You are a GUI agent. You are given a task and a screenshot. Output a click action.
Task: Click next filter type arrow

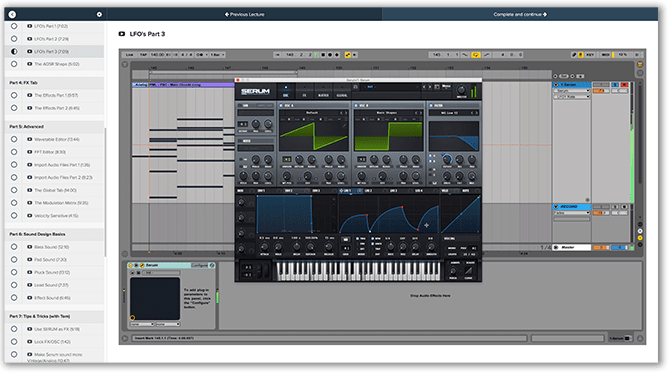coord(476,113)
